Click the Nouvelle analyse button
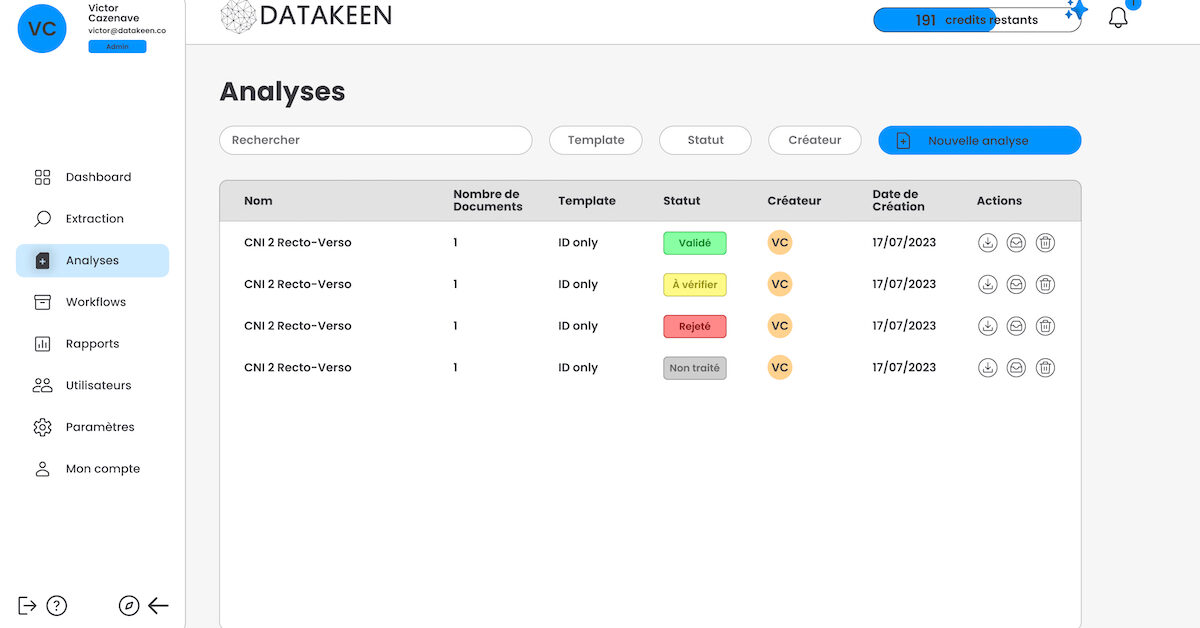This screenshot has height=628, width=1200. [979, 140]
